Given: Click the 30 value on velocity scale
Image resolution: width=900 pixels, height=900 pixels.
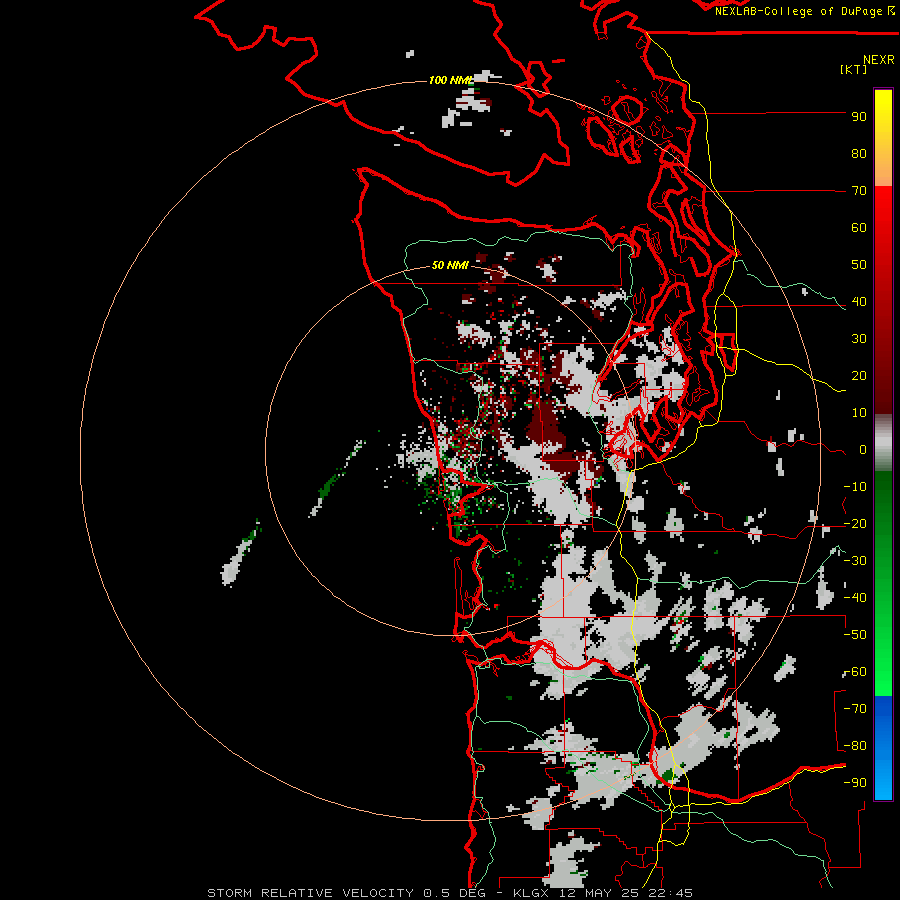Looking at the screenshot, I should coord(859,339).
